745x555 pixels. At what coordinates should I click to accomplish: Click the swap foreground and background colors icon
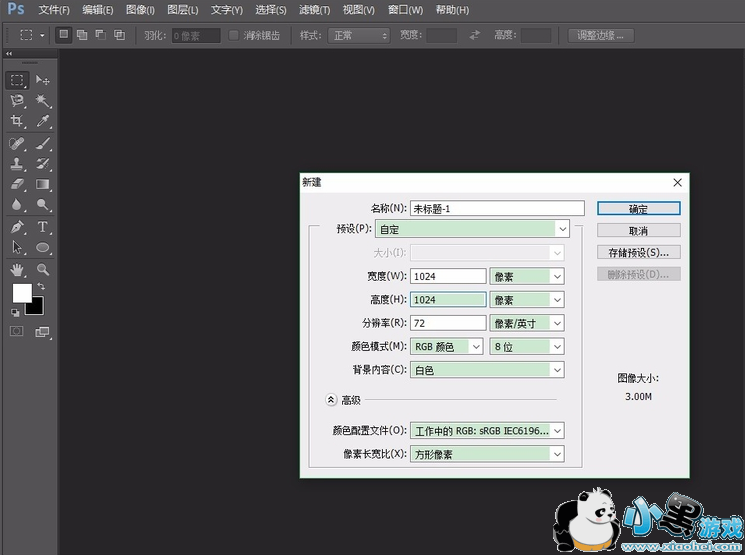coord(41,287)
